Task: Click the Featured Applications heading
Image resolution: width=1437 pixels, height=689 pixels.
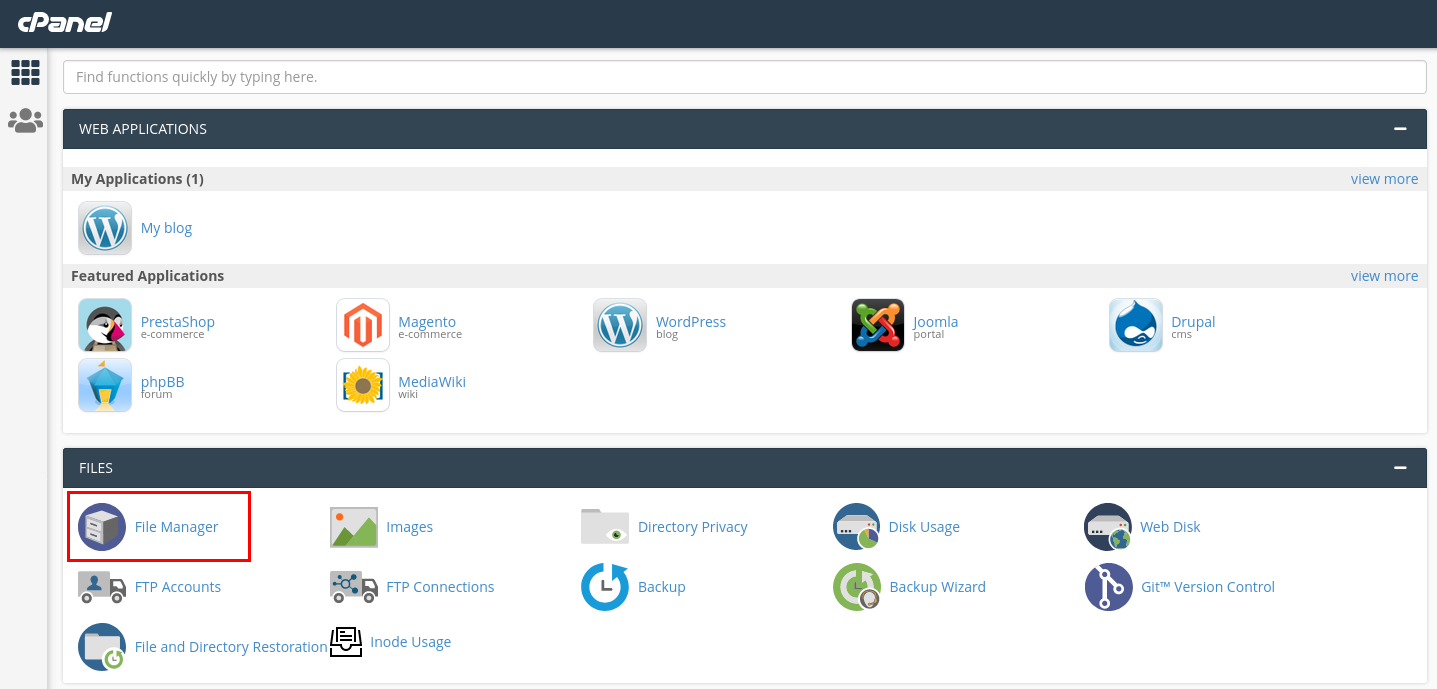Action: pyautogui.click(x=147, y=276)
